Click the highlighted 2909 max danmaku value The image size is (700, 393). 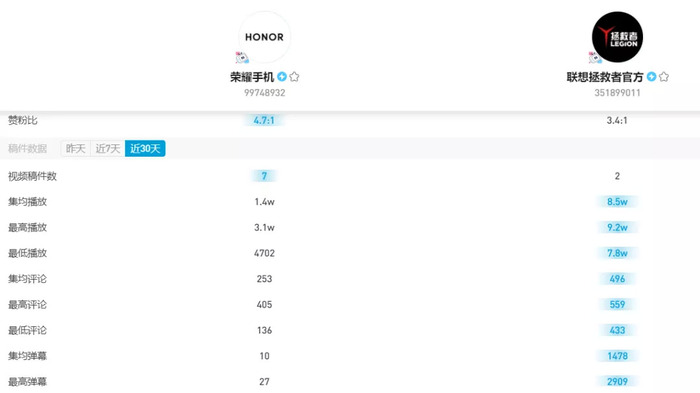[x=617, y=381]
